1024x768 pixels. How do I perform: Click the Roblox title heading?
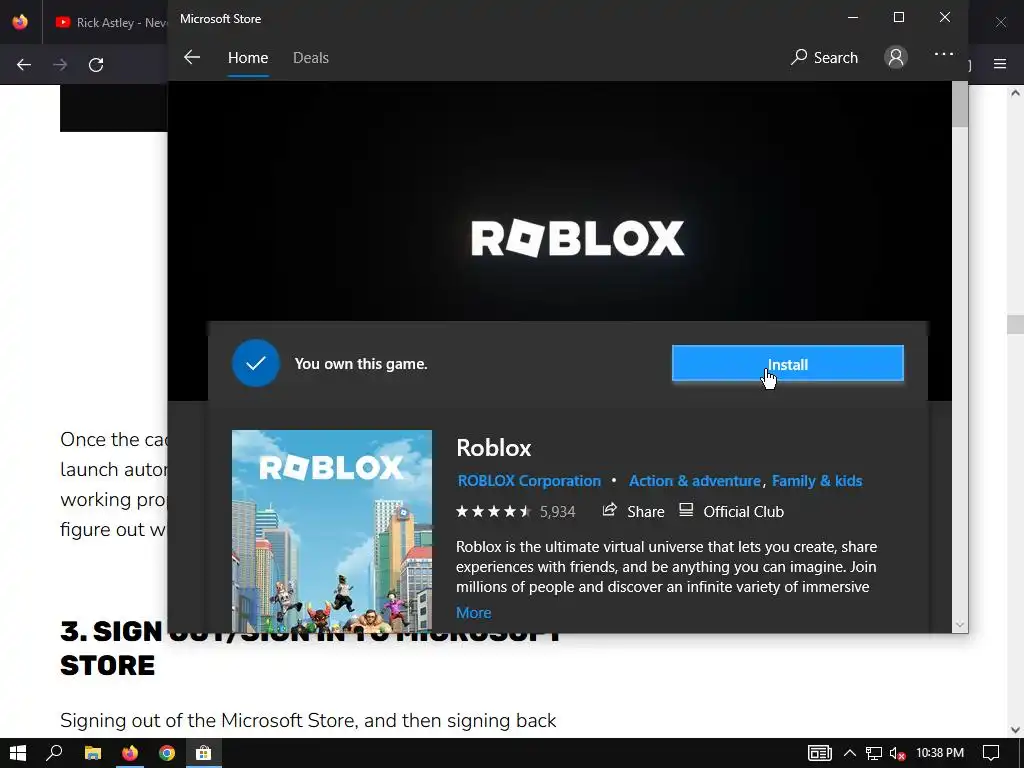tap(494, 448)
